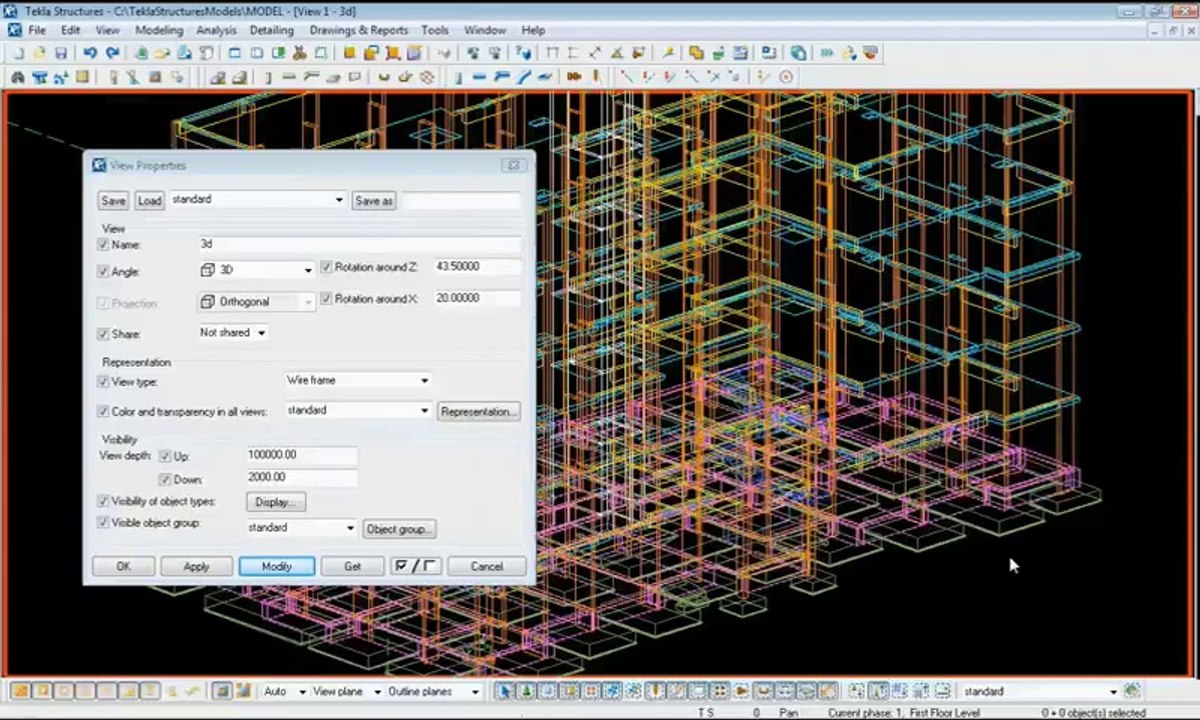Click the red circle icon in points toolbar

coord(786,76)
